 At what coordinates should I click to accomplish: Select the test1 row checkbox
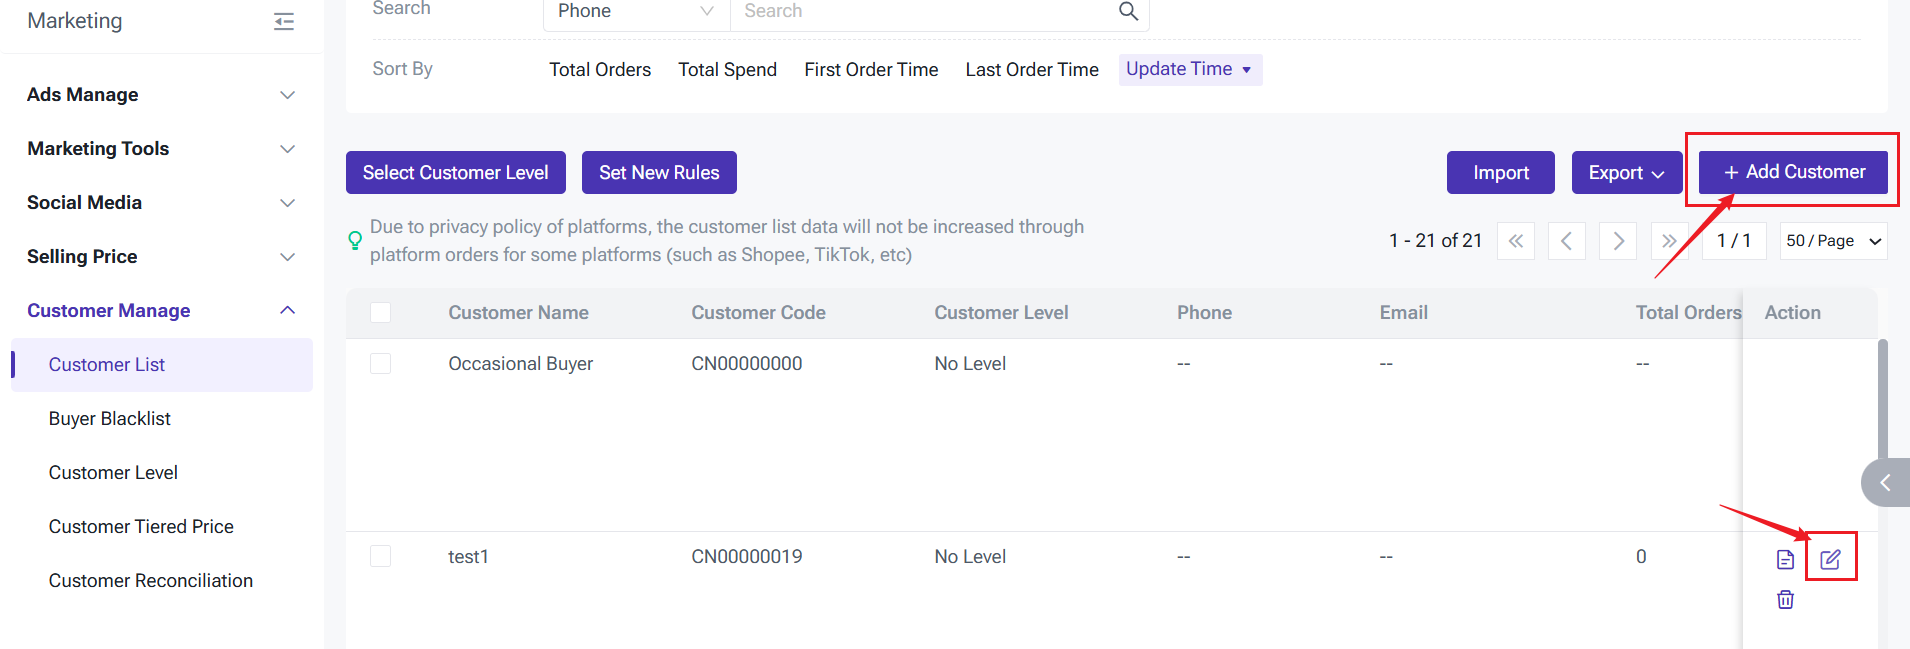380,556
